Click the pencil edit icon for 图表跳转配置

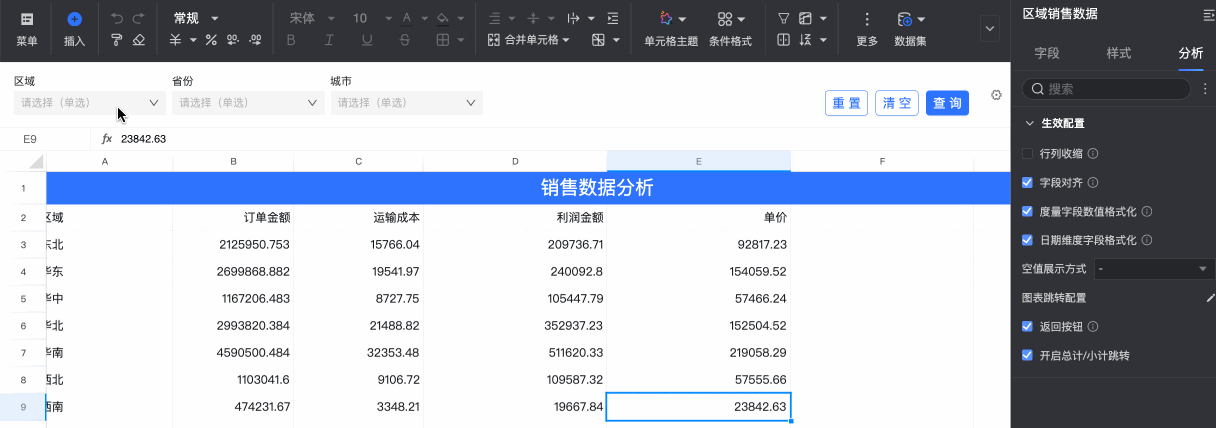1211,298
